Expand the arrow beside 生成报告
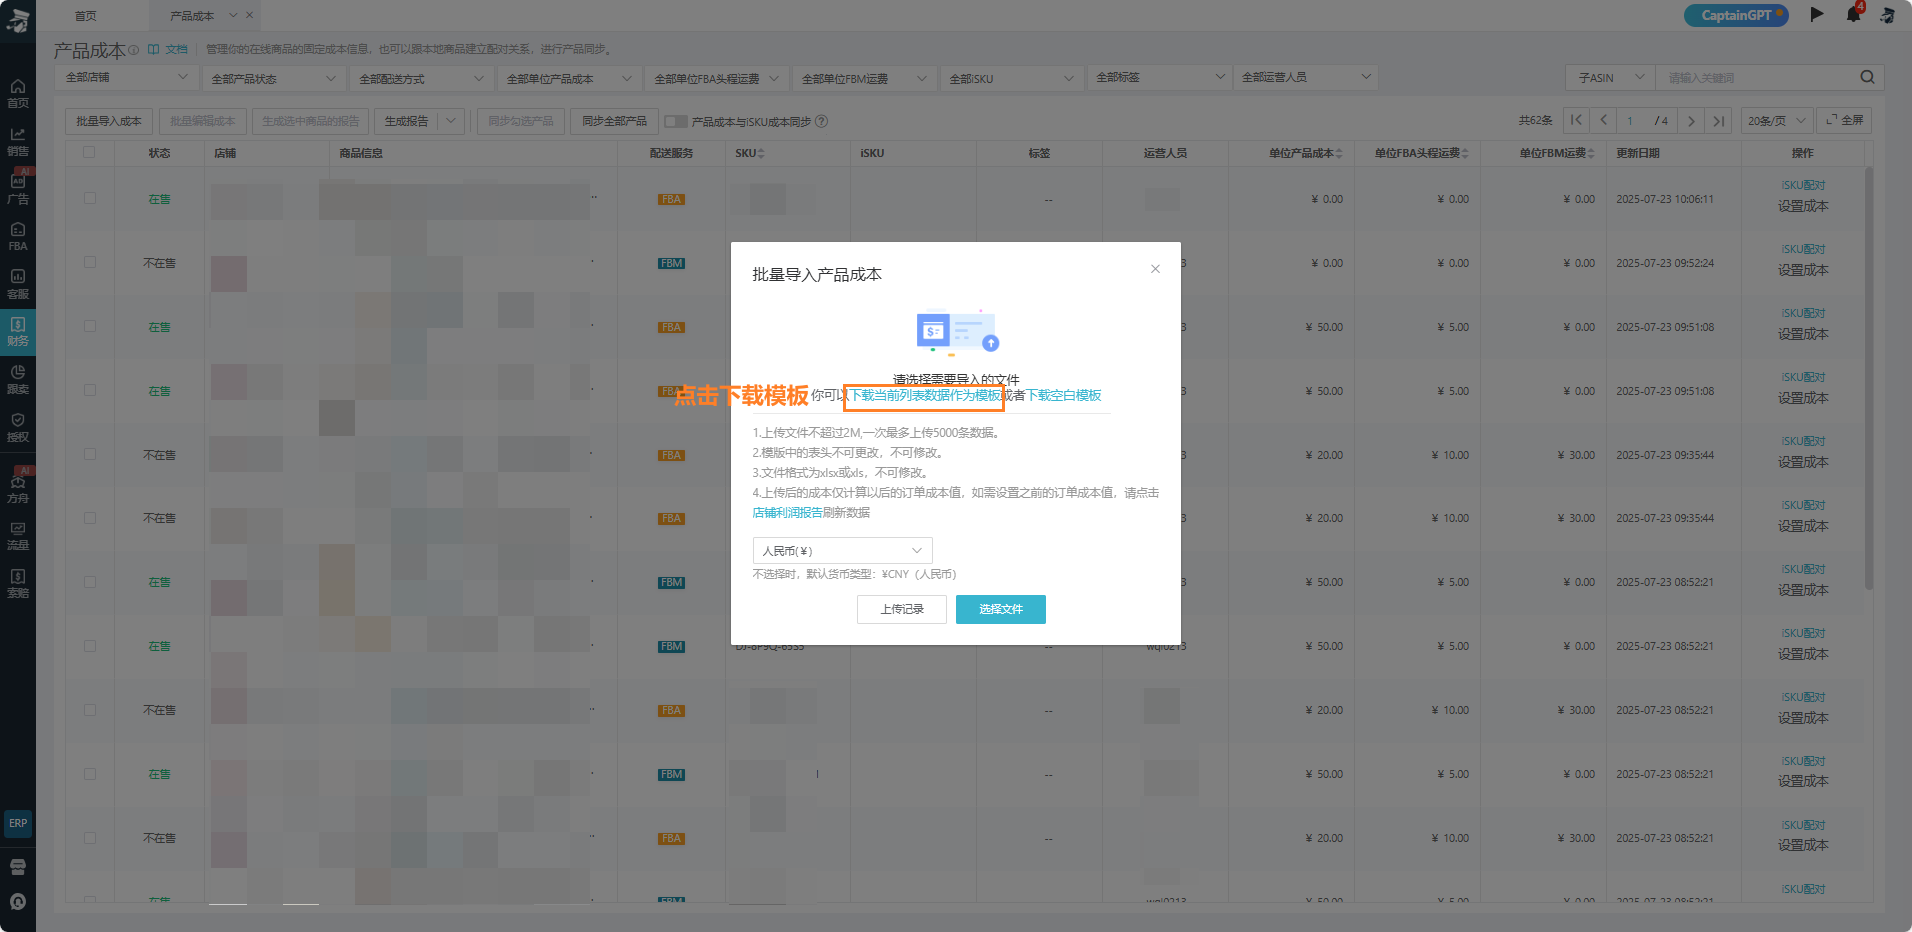The image size is (1912, 932). pos(451,121)
